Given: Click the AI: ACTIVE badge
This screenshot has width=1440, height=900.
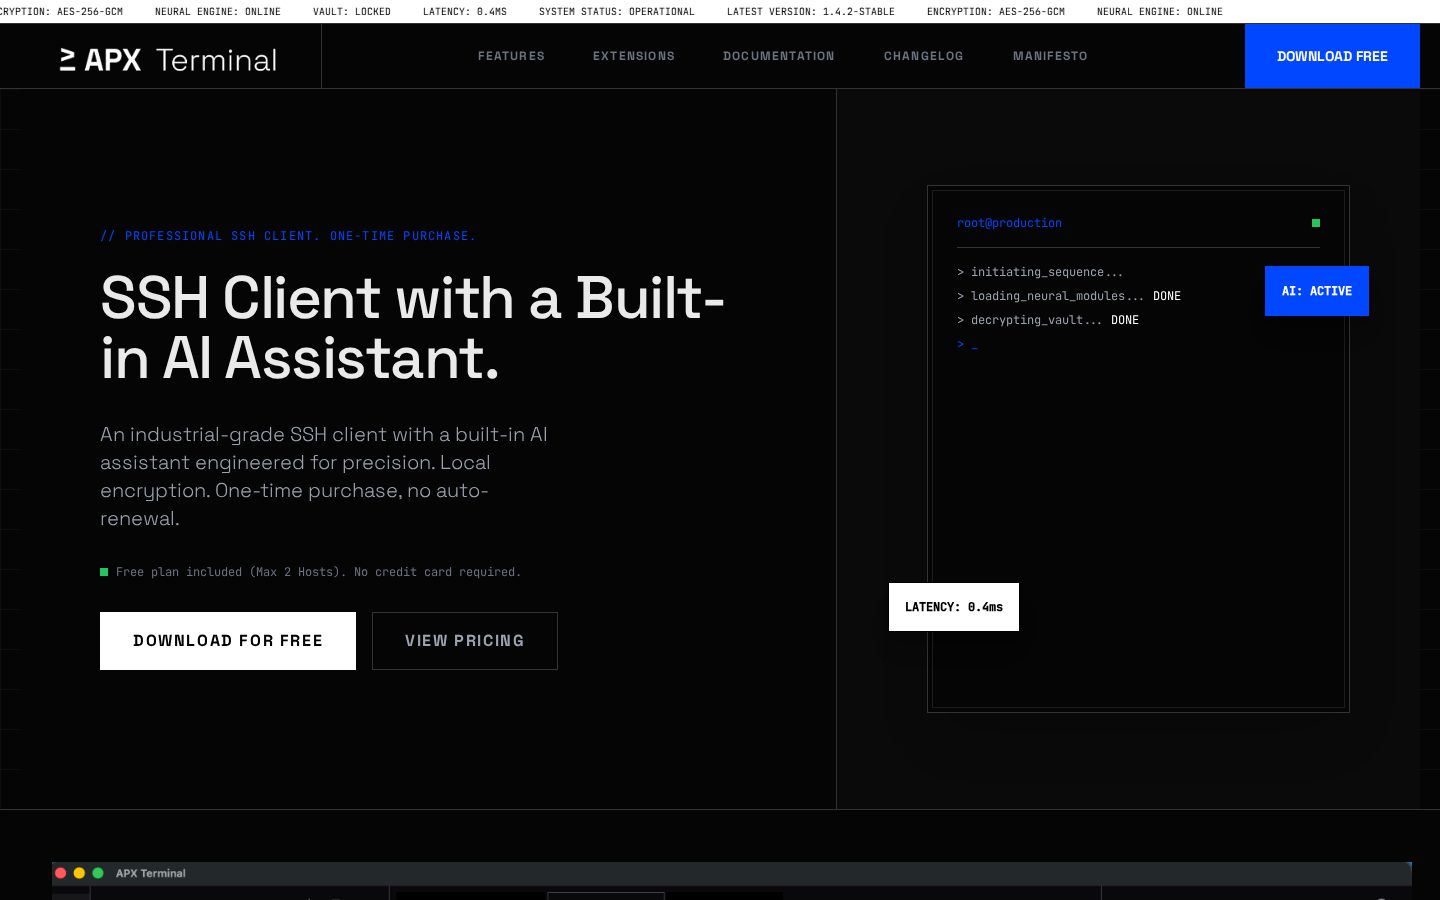Looking at the screenshot, I should coord(1317,291).
